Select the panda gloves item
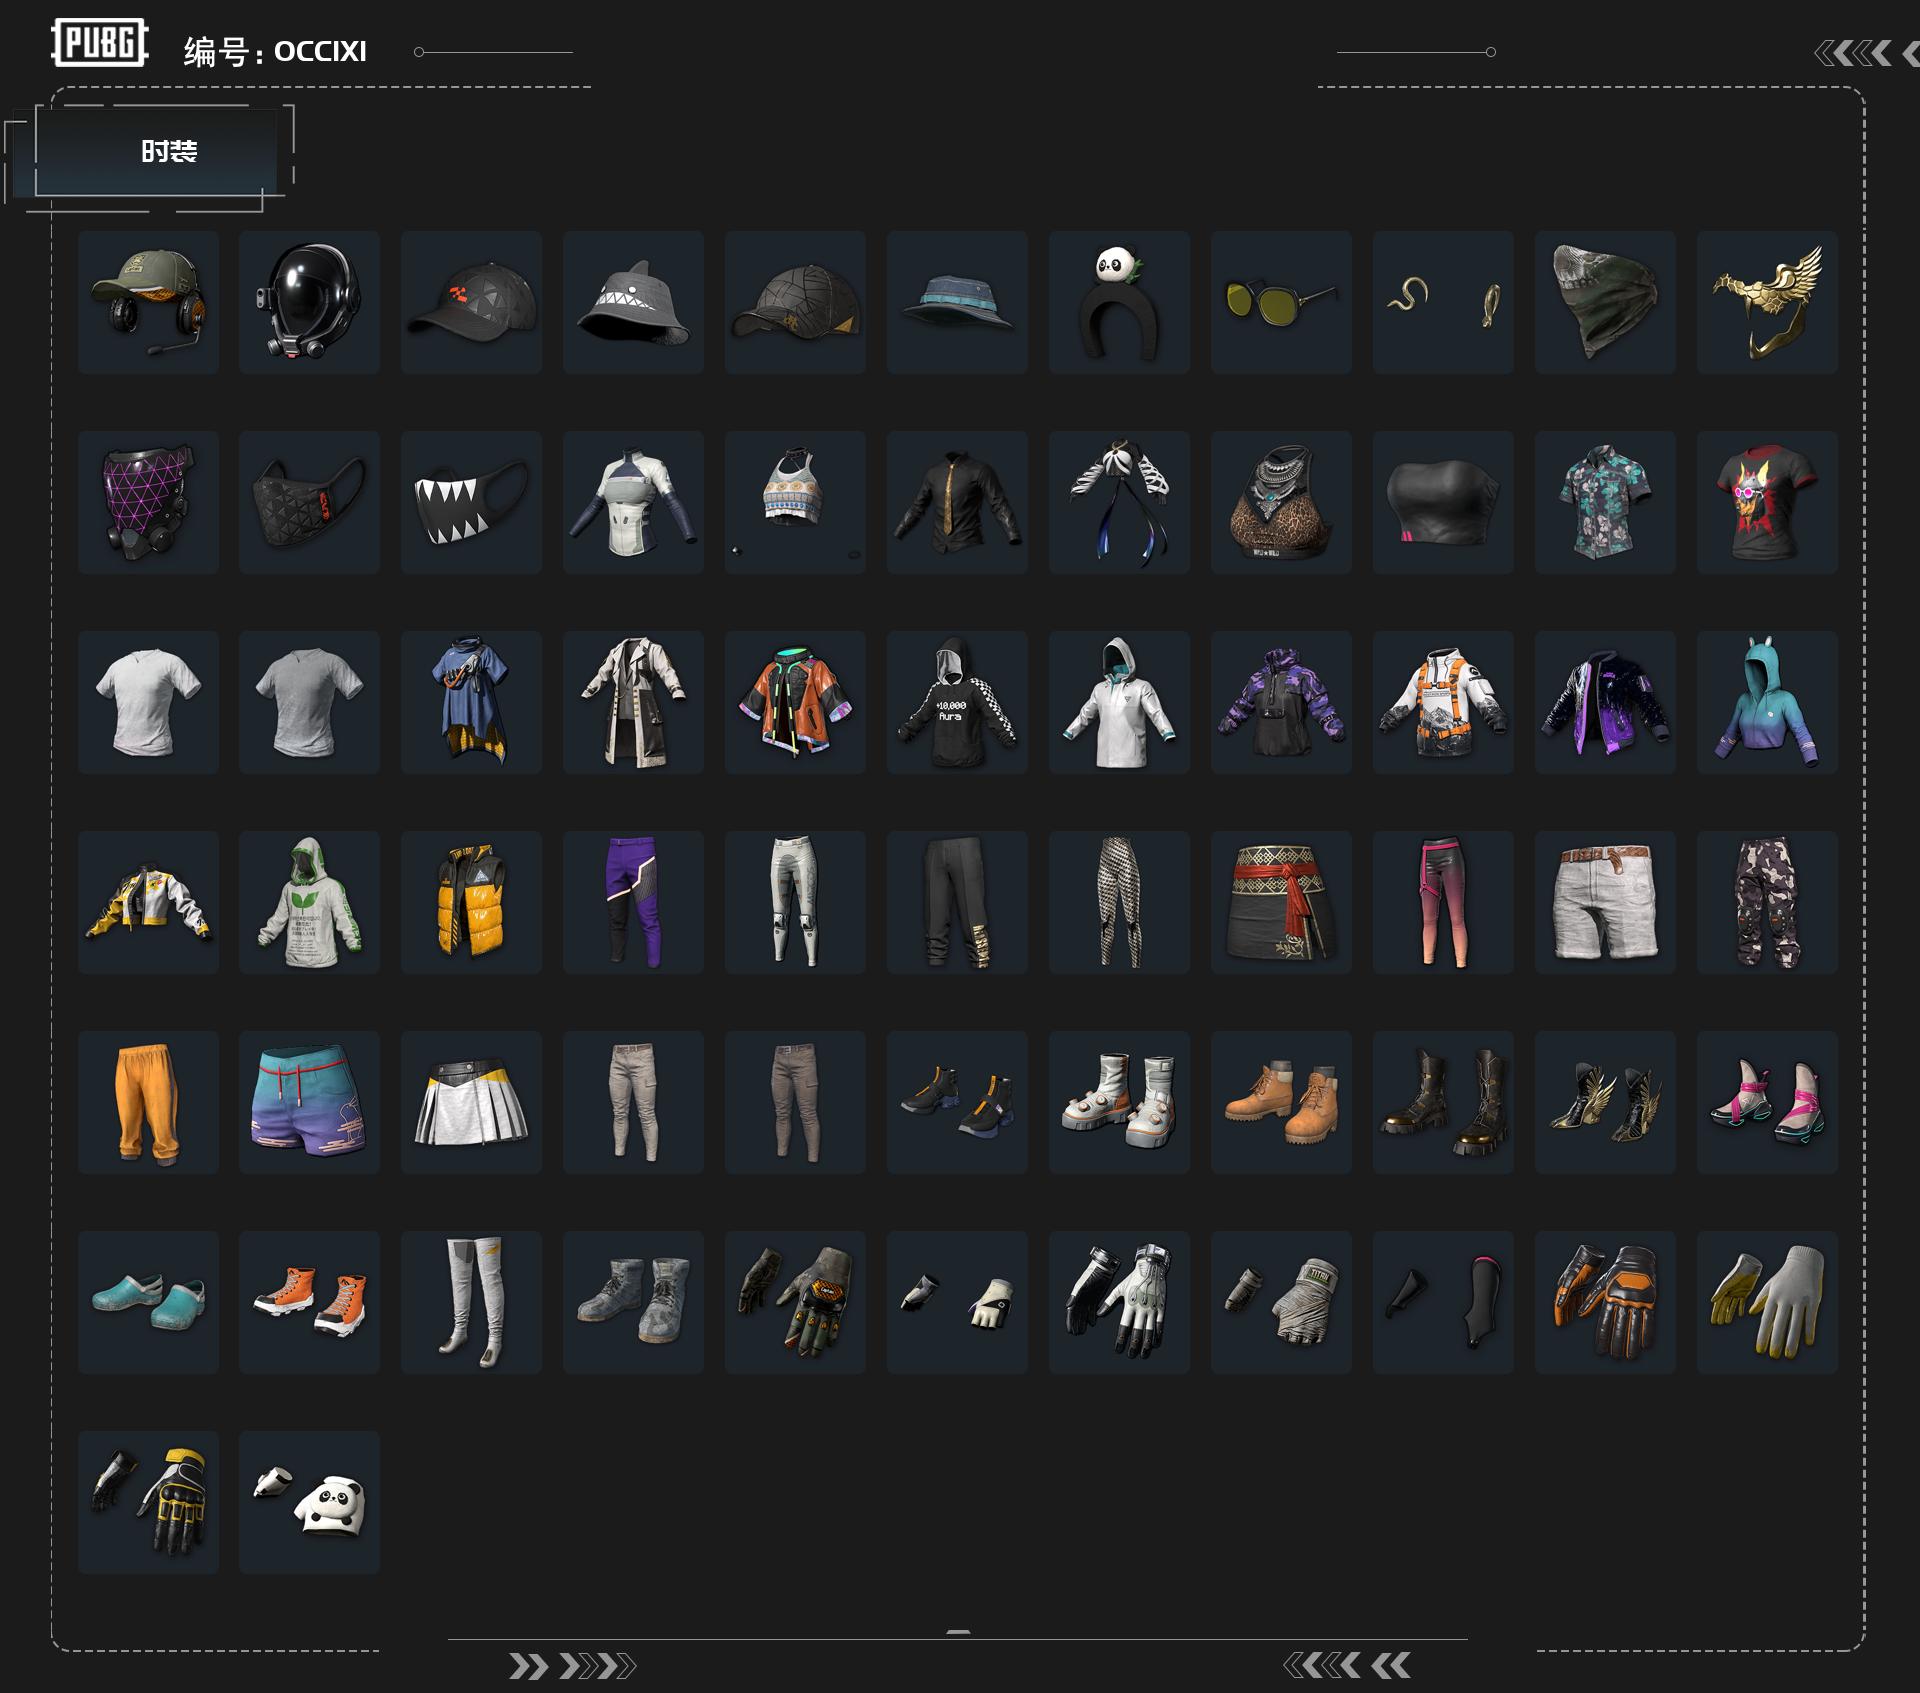Viewport: 1920px width, 1693px height. 309,1502
